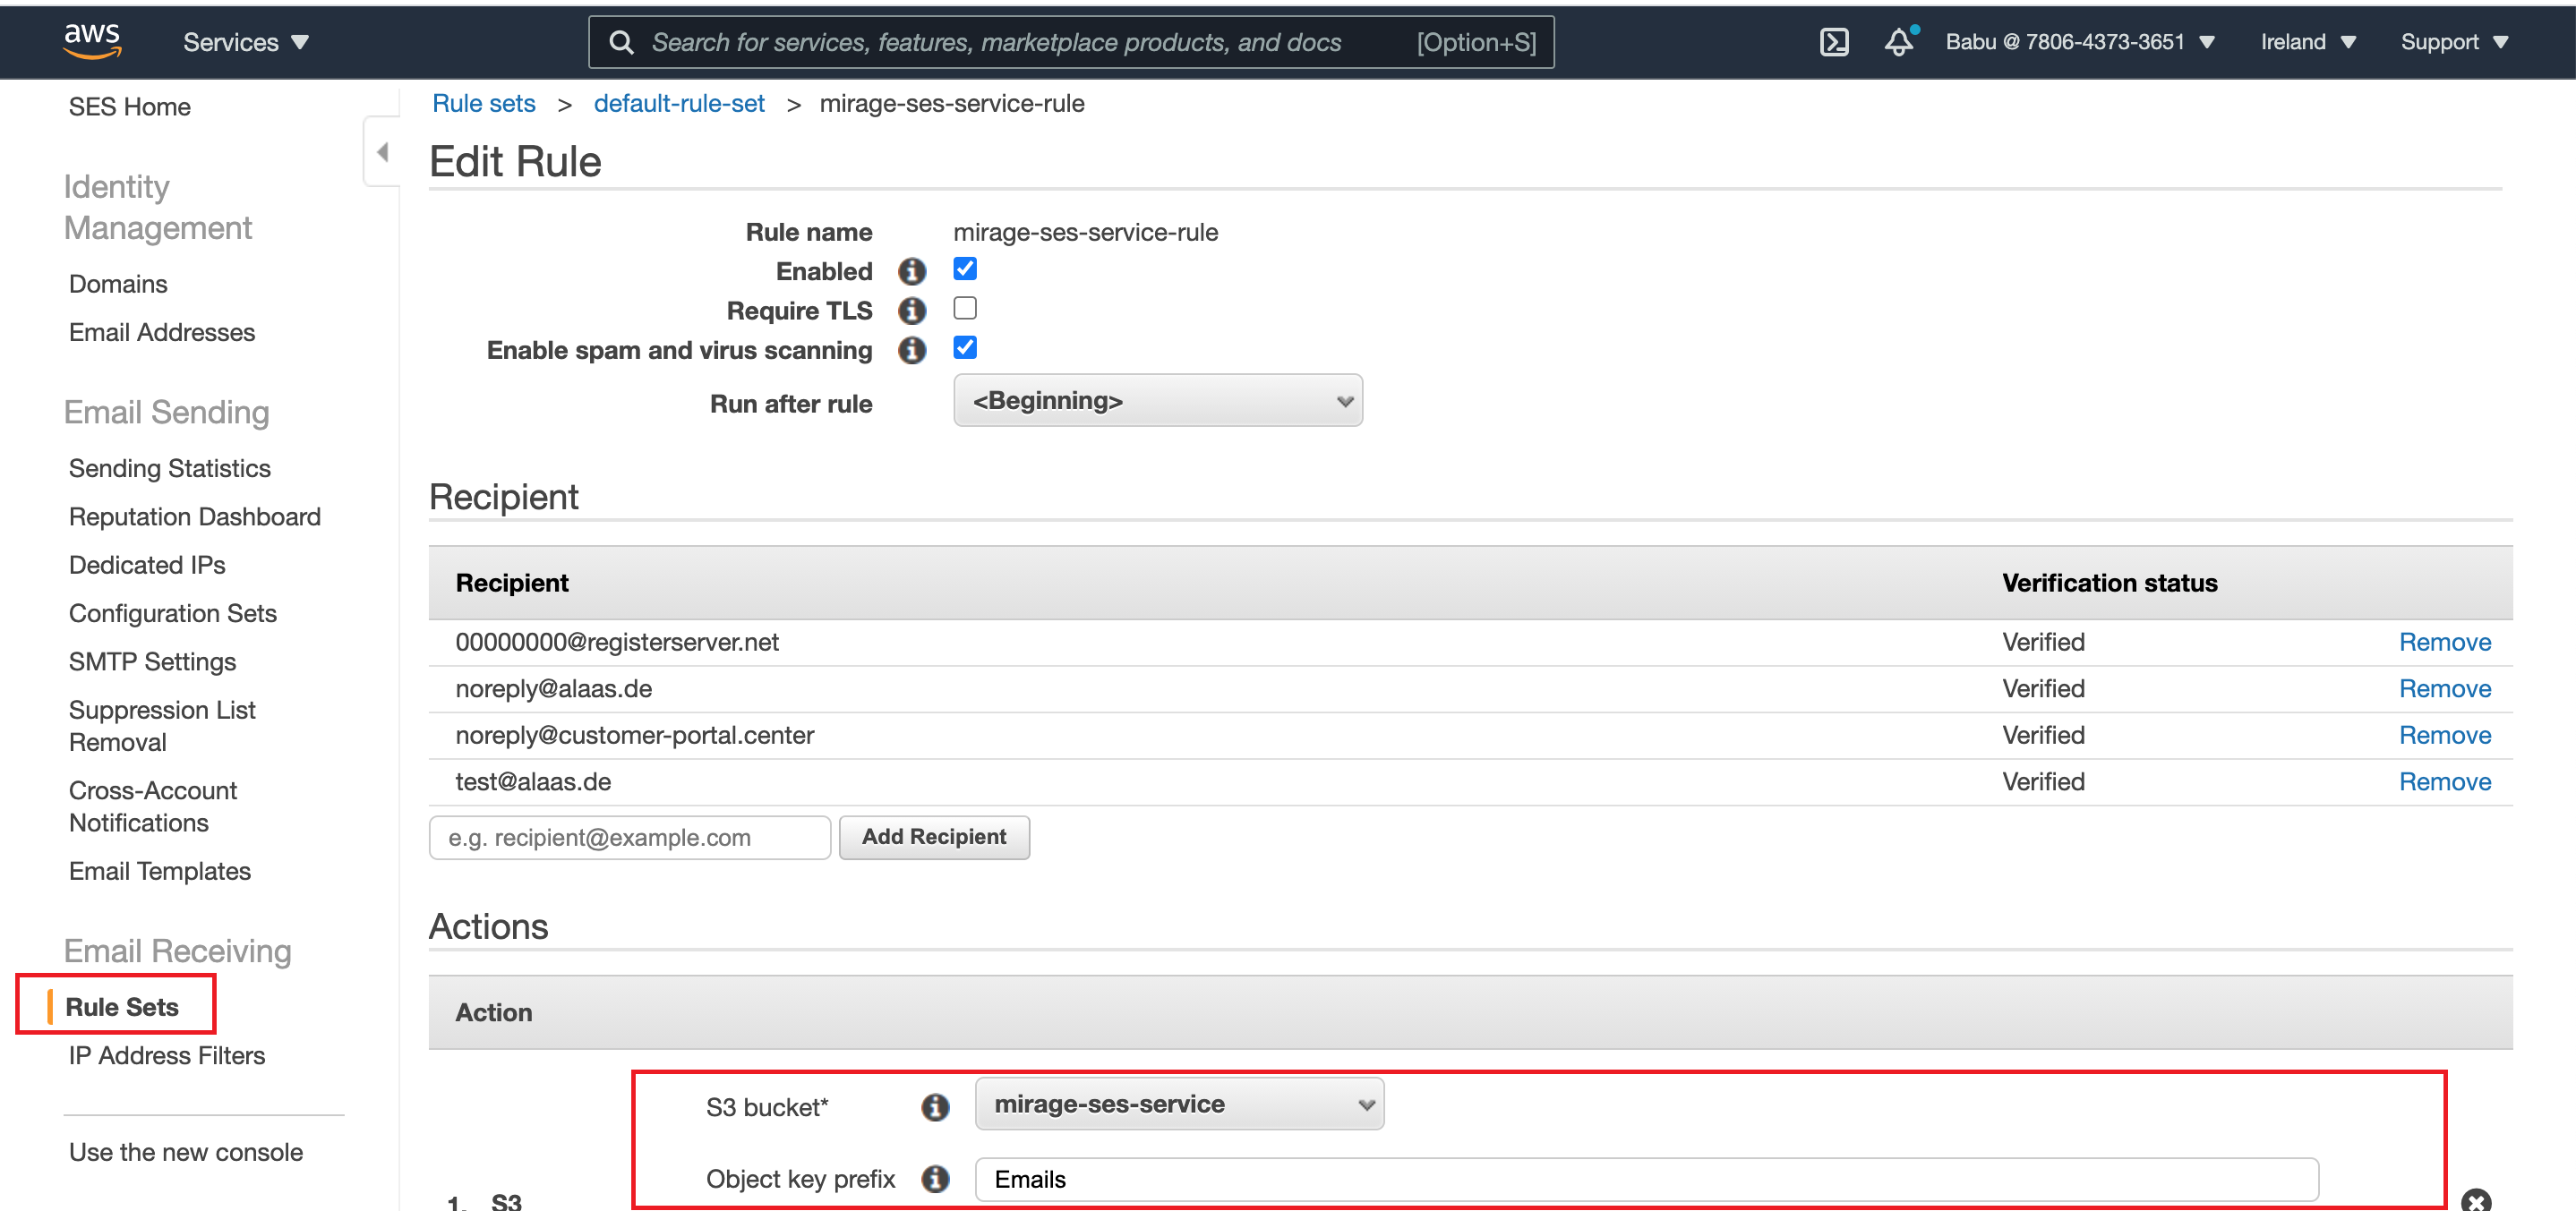Viewport: 2576px width, 1211px height.
Task: Open the Support dropdown menu
Action: point(2454,42)
